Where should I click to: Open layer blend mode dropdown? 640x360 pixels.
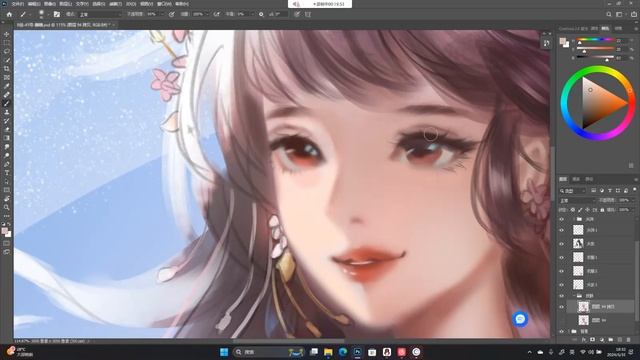coord(577,200)
